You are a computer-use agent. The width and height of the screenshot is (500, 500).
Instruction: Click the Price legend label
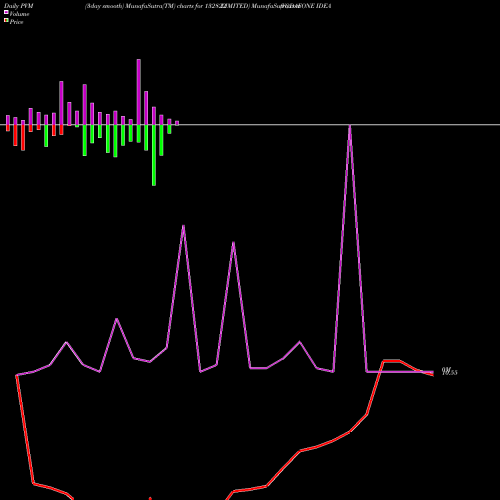tap(16, 22)
